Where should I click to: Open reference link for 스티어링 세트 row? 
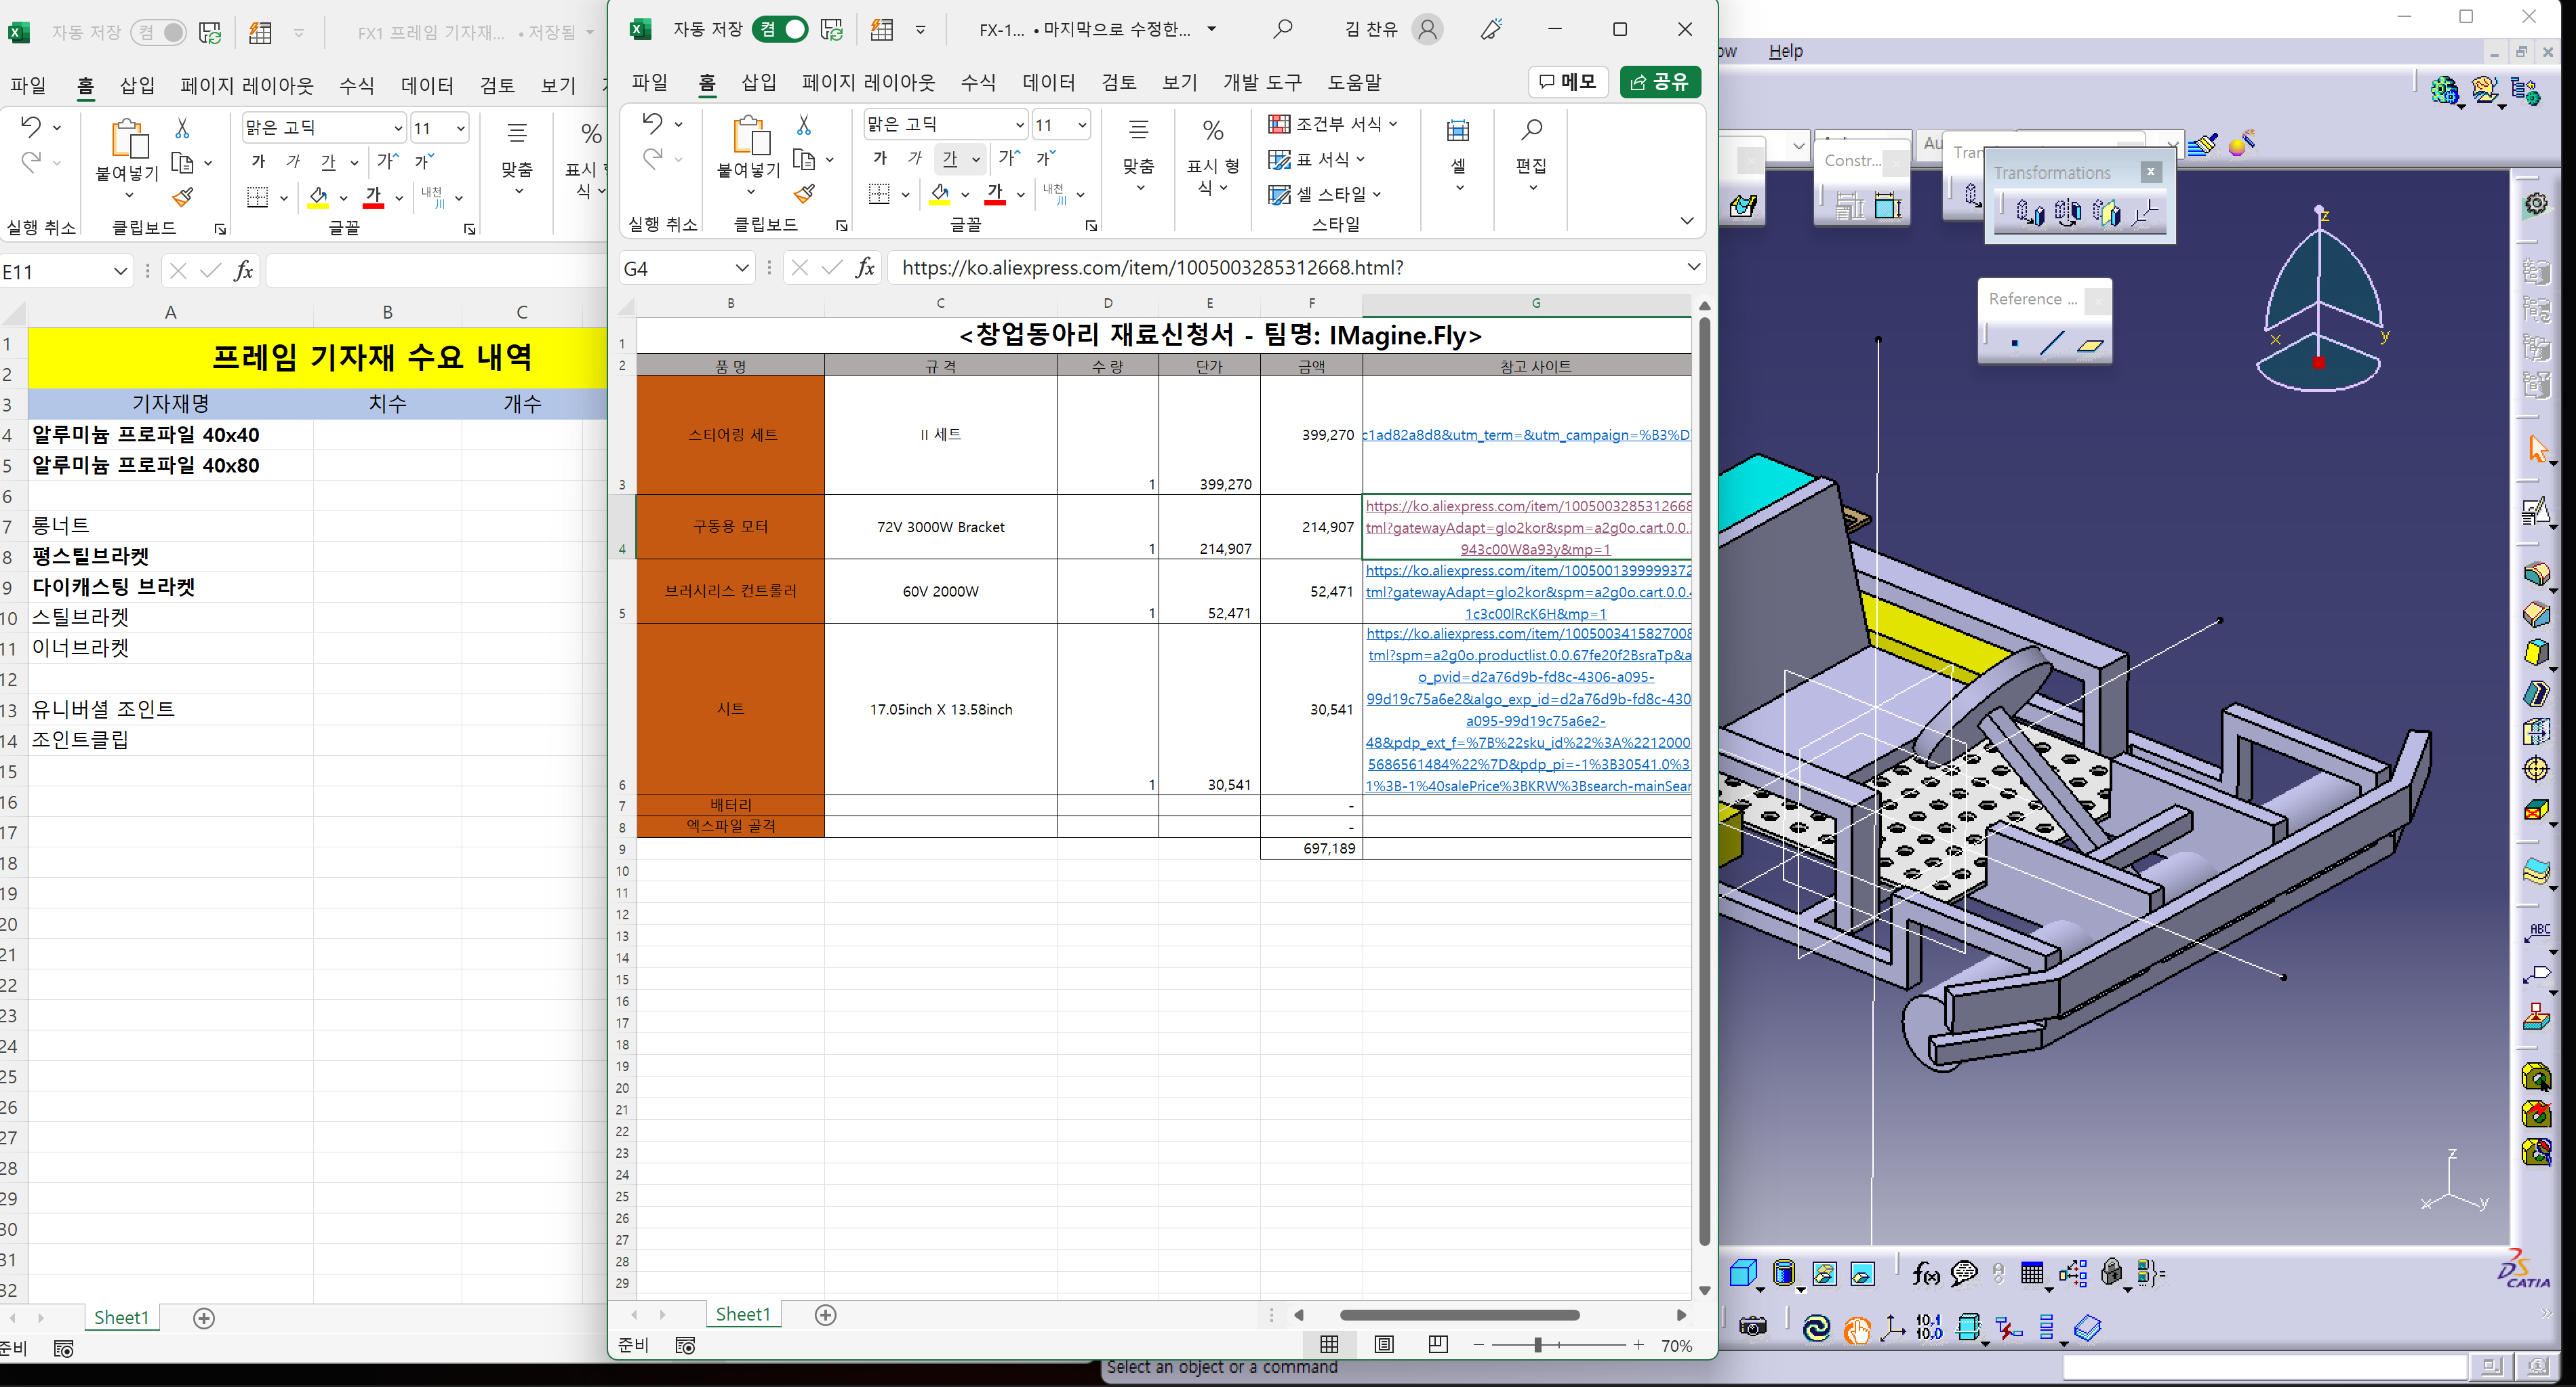coord(1527,435)
